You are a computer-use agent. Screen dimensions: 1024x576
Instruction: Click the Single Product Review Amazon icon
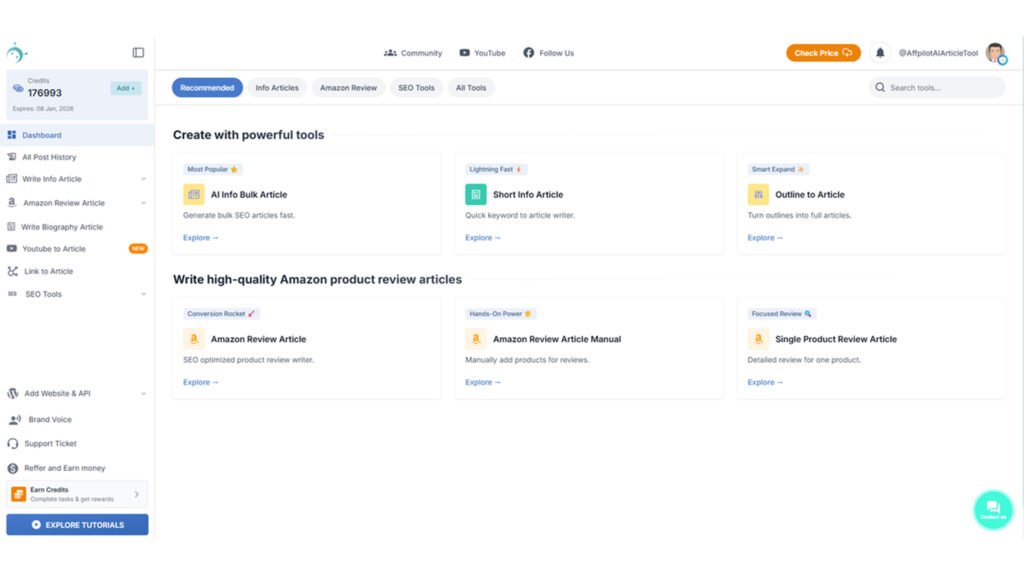click(758, 339)
